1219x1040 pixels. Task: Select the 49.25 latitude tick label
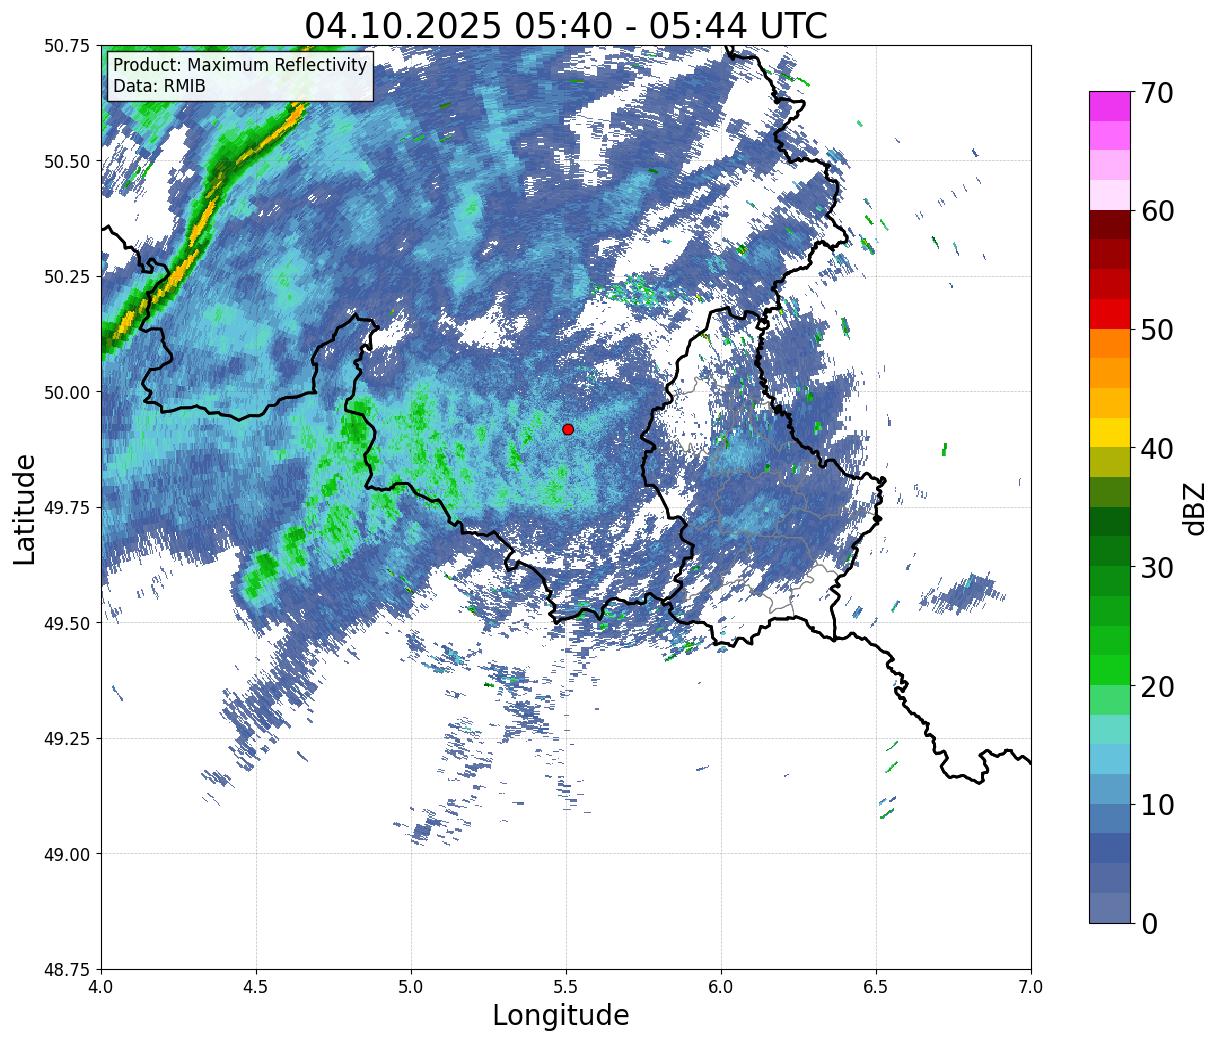pos(67,739)
